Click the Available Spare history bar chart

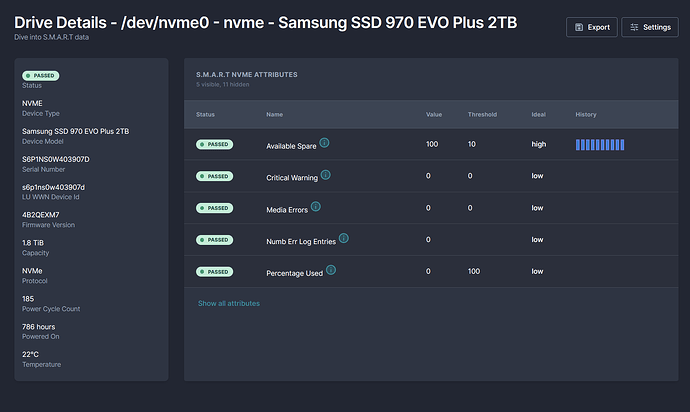click(599, 145)
